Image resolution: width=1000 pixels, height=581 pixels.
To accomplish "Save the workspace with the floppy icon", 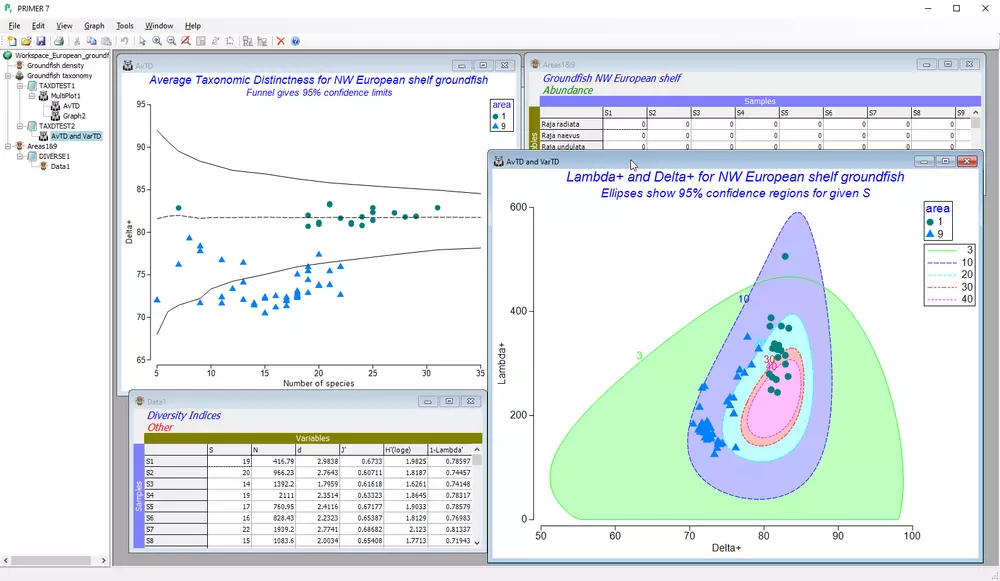I will (41, 41).
